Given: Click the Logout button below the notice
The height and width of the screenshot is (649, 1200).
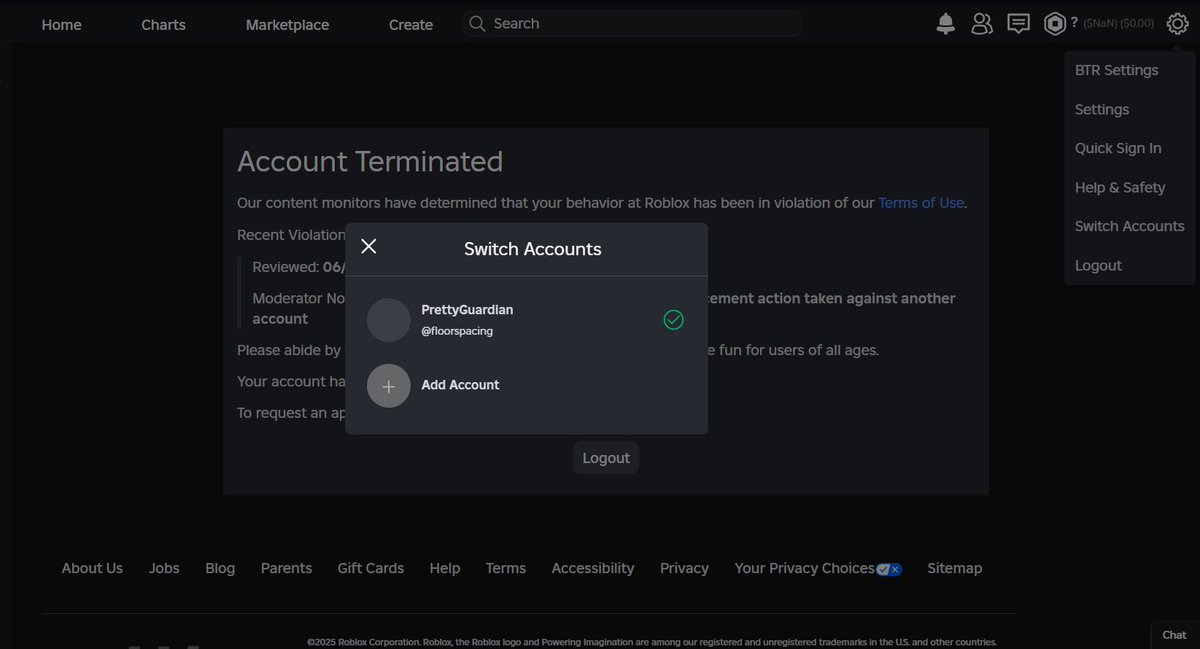Looking at the screenshot, I should pos(606,458).
